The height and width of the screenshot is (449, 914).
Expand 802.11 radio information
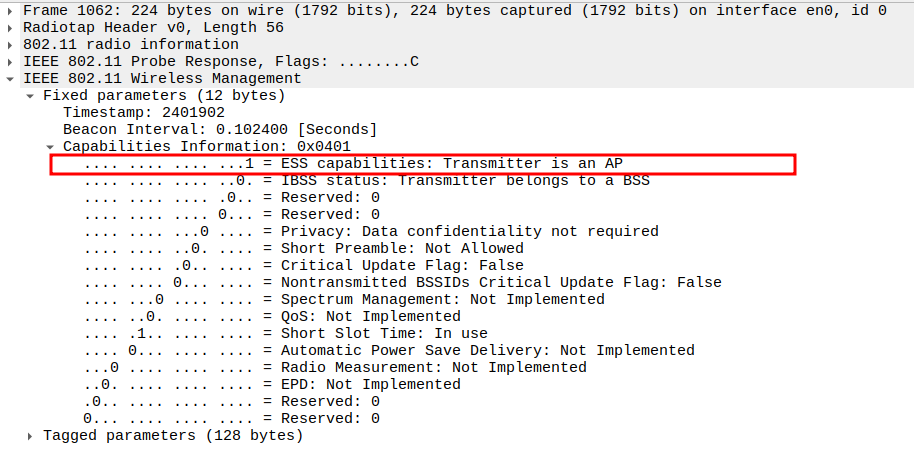click(11, 45)
